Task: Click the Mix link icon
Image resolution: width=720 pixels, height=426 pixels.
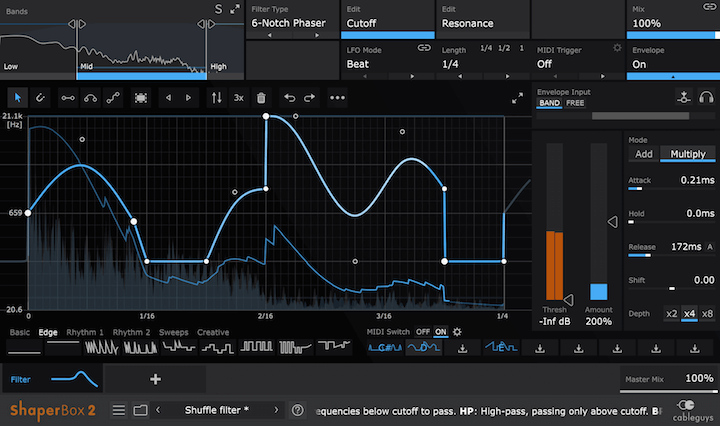Action: [x=710, y=6]
